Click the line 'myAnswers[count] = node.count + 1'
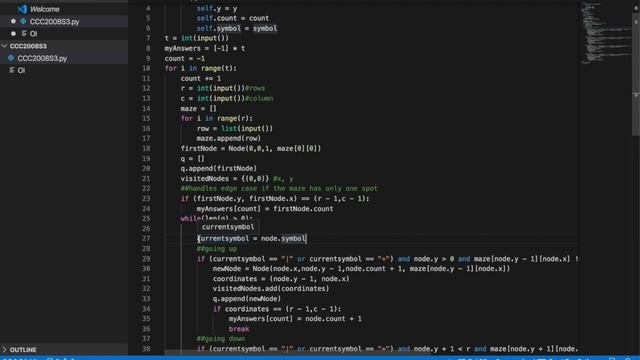The image size is (640, 360). click(x=295, y=318)
